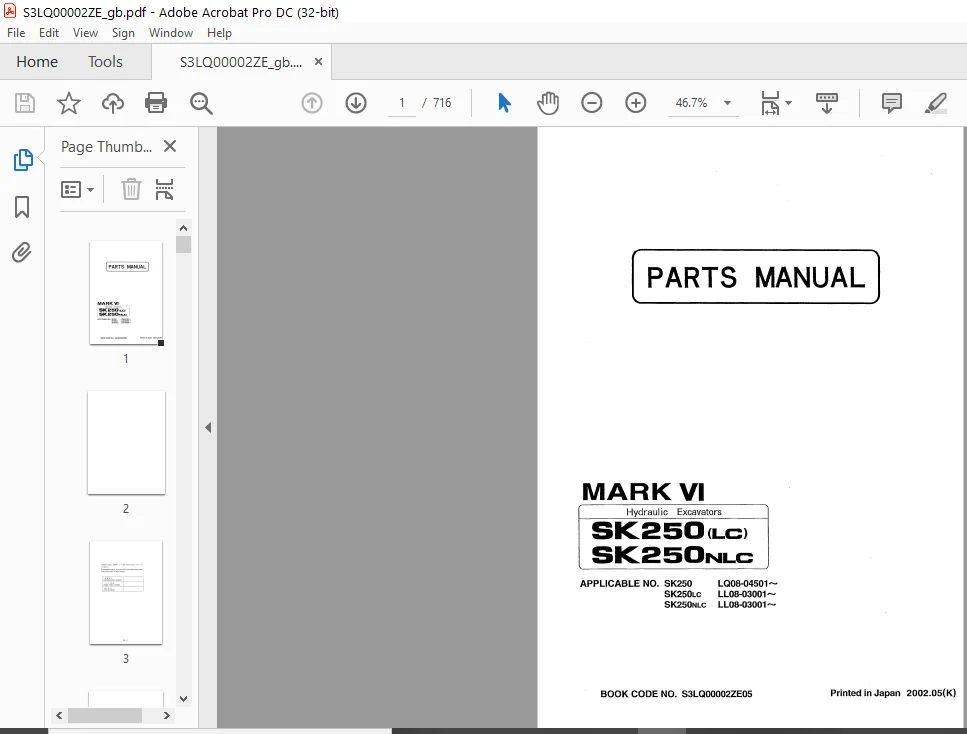Screen dimensions: 967x734
Task: Close the S3LQ00002ZE_gb document tab
Action: [318, 62]
